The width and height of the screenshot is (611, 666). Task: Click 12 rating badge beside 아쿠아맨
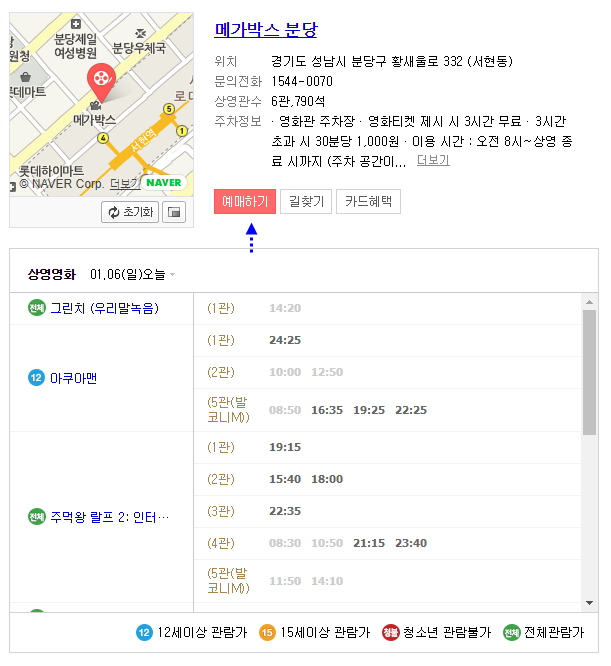(x=37, y=378)
